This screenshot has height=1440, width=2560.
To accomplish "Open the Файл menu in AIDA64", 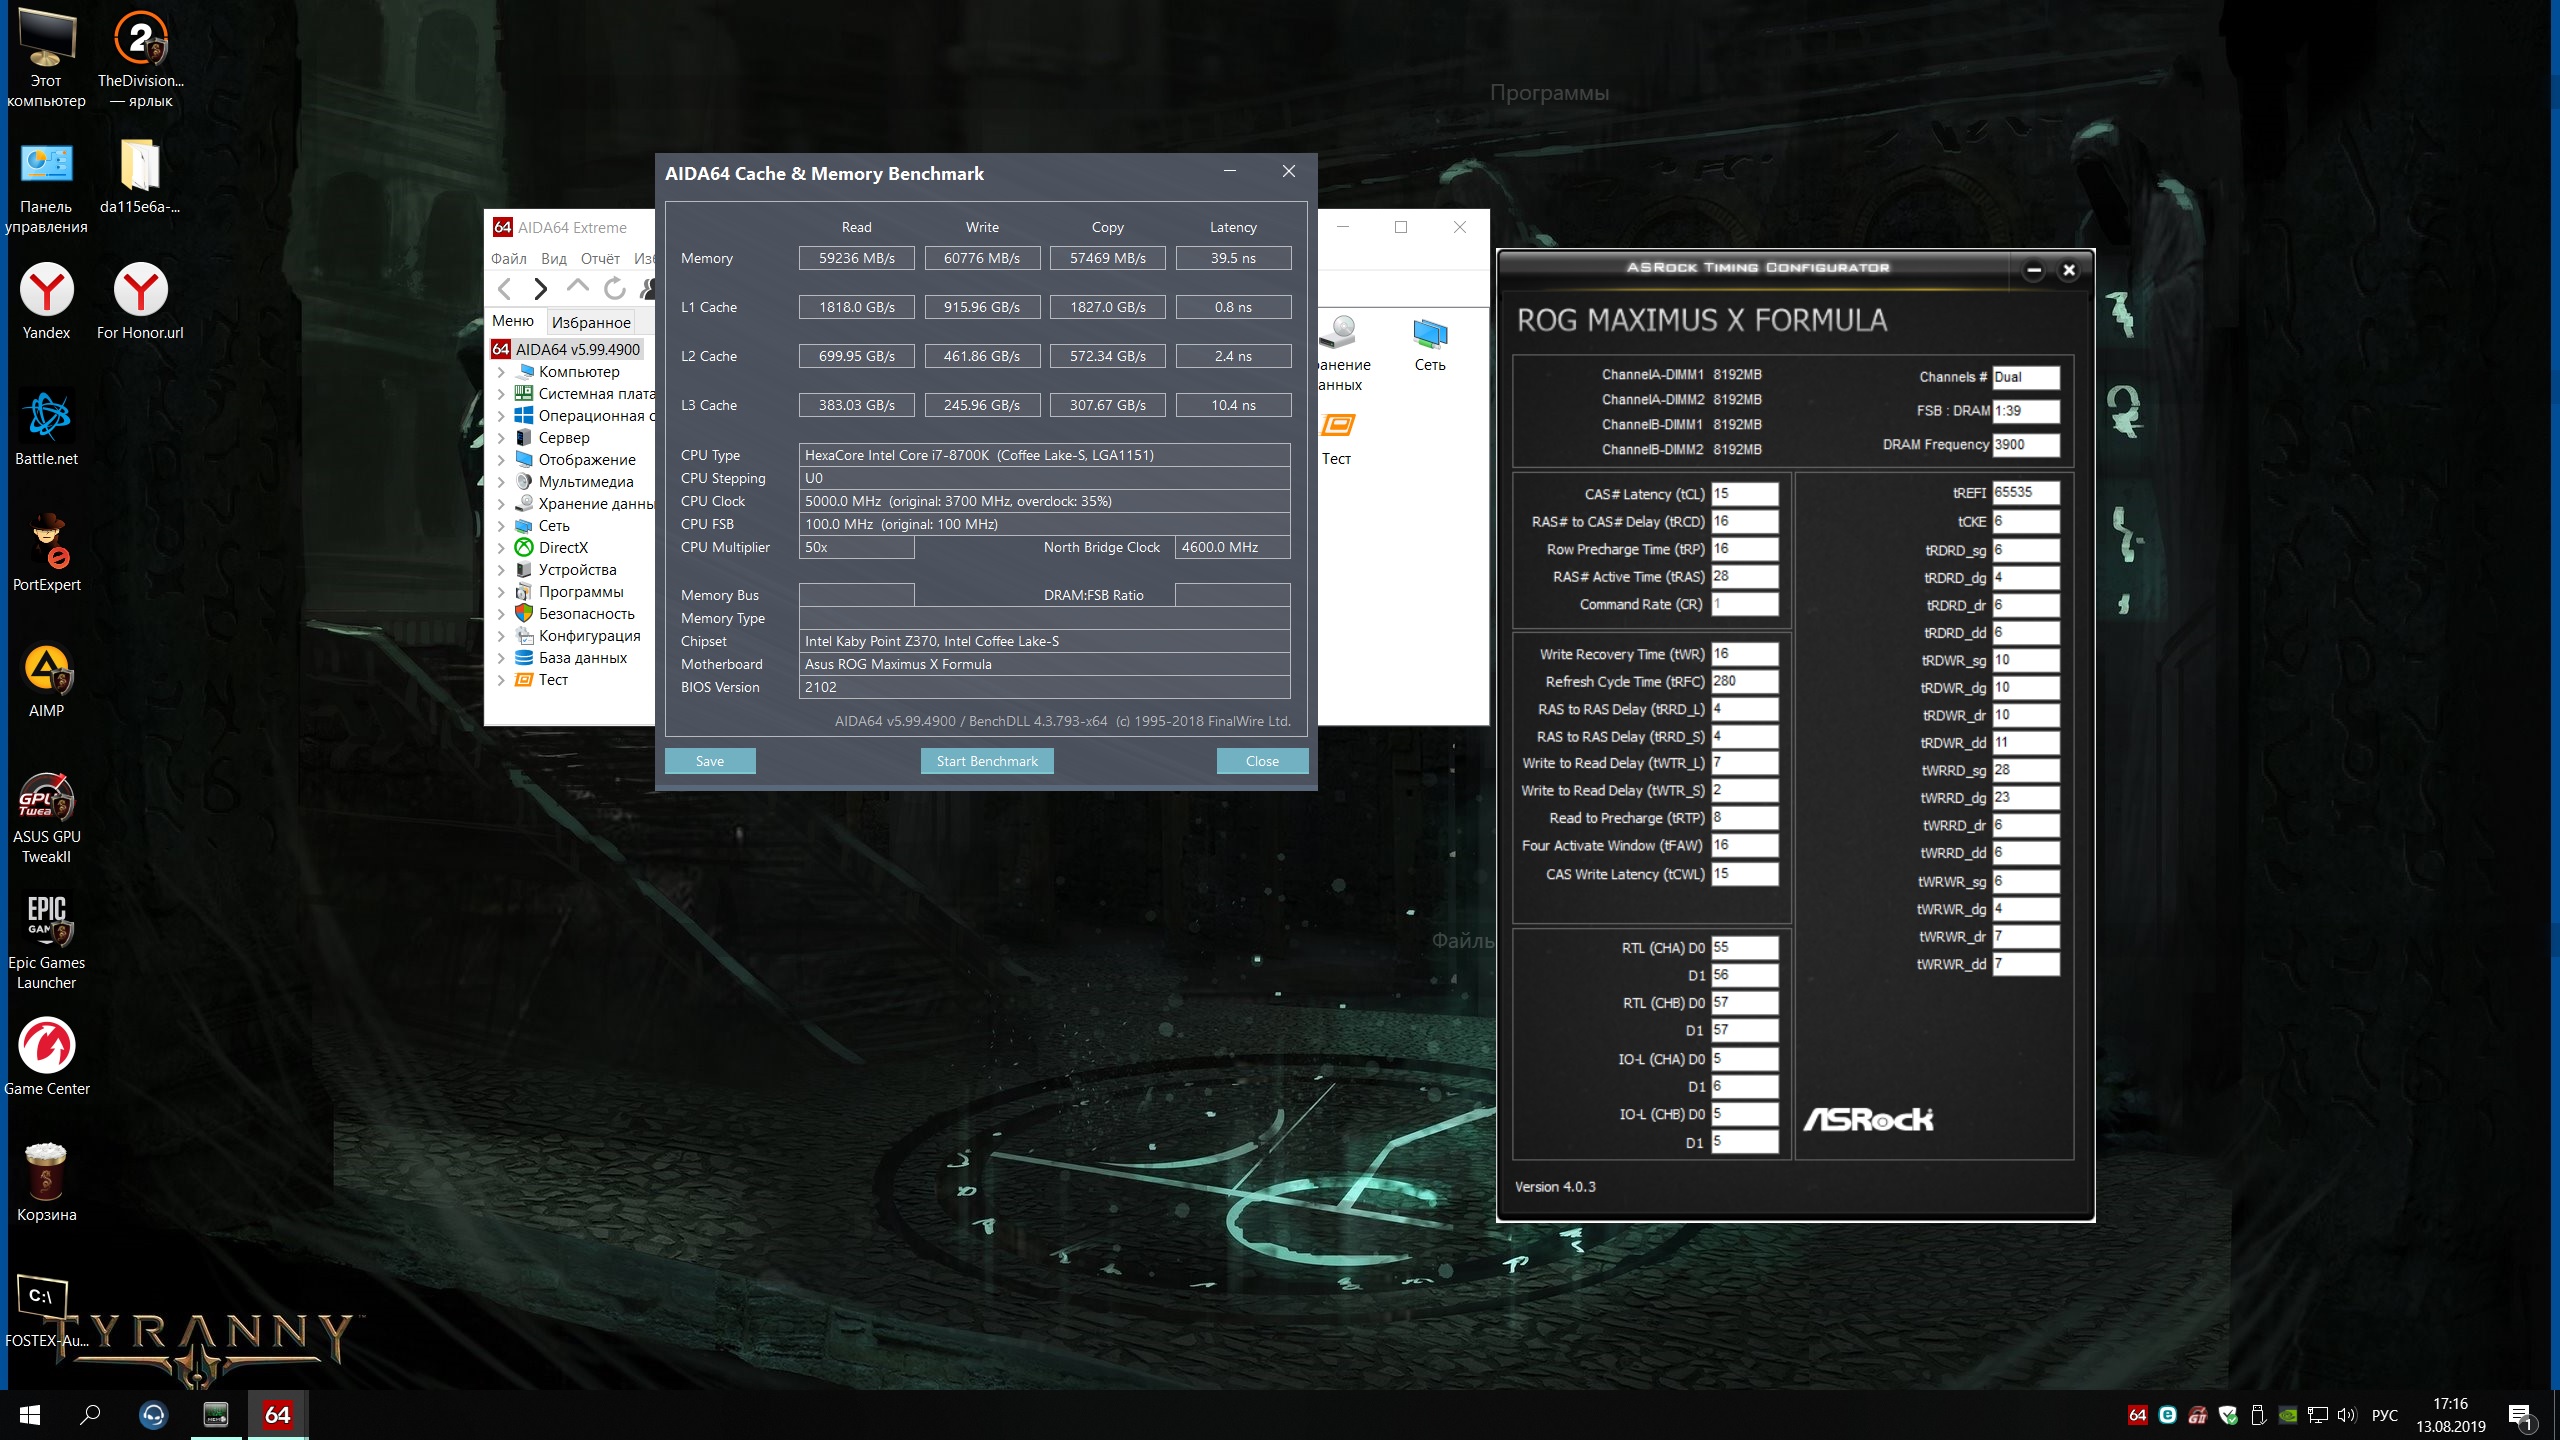I will [508, 259].
